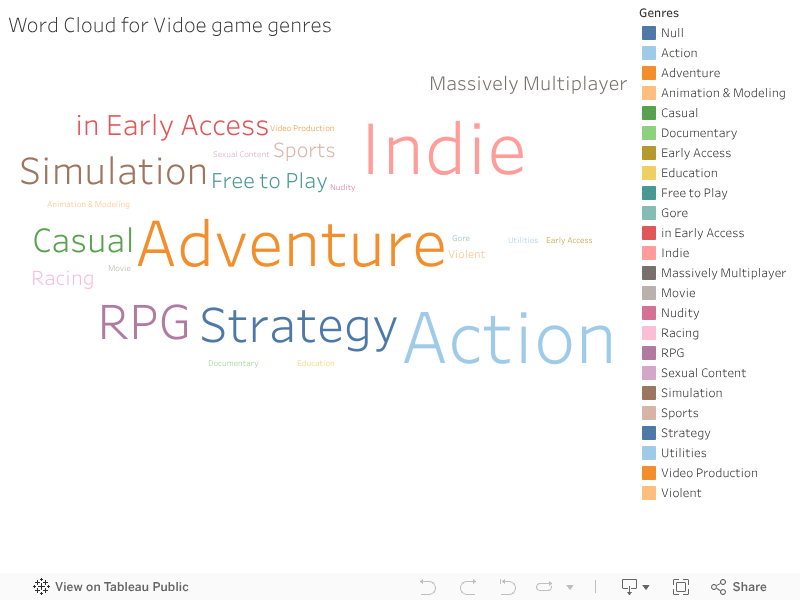Click the small 'Nudity' word in cloud
The image size is (800, 600).
[342, 187]
